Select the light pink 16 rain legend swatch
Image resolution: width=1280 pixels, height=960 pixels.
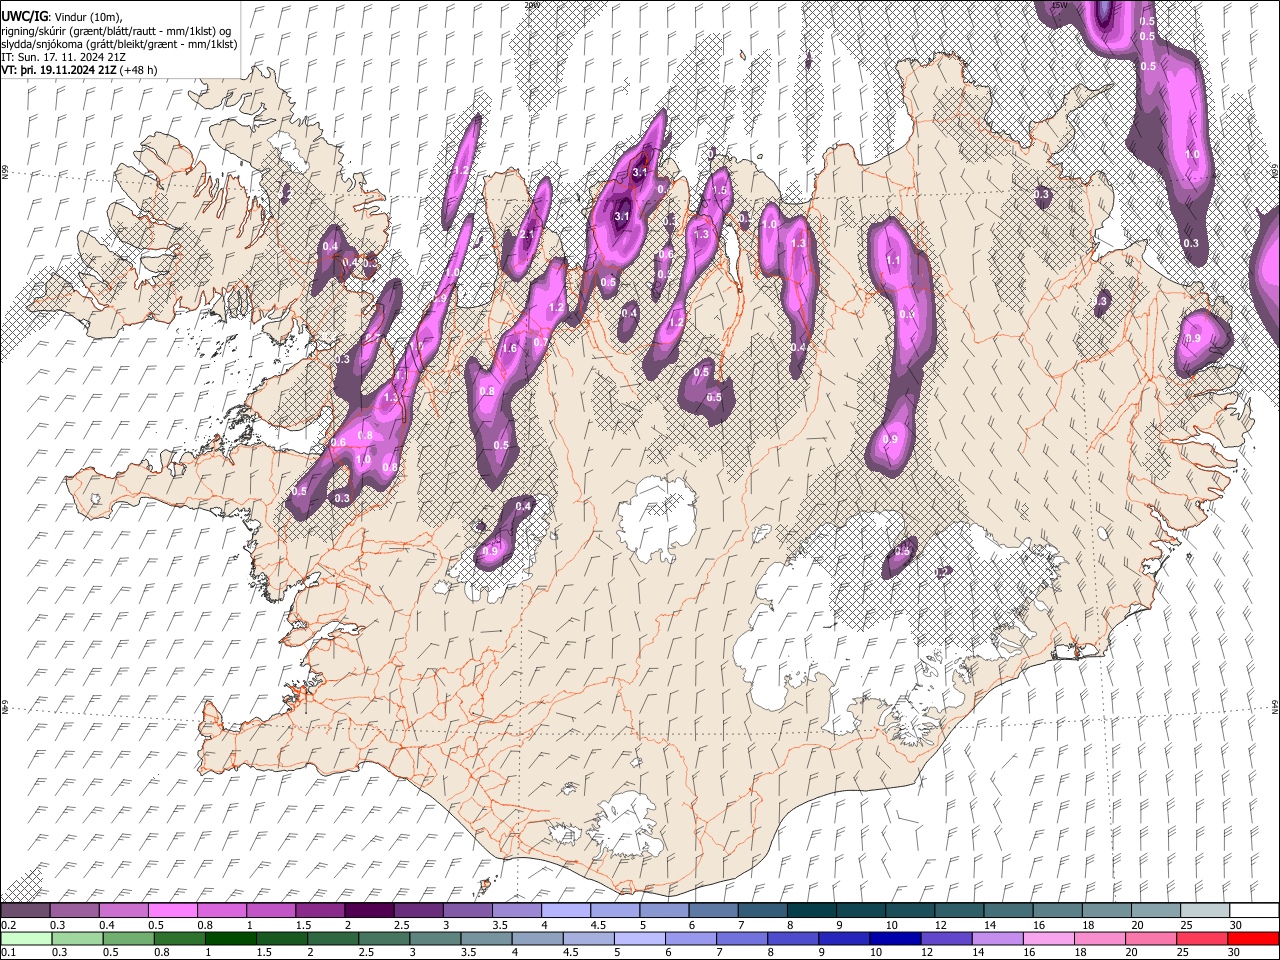click(x=1049, y=938)
